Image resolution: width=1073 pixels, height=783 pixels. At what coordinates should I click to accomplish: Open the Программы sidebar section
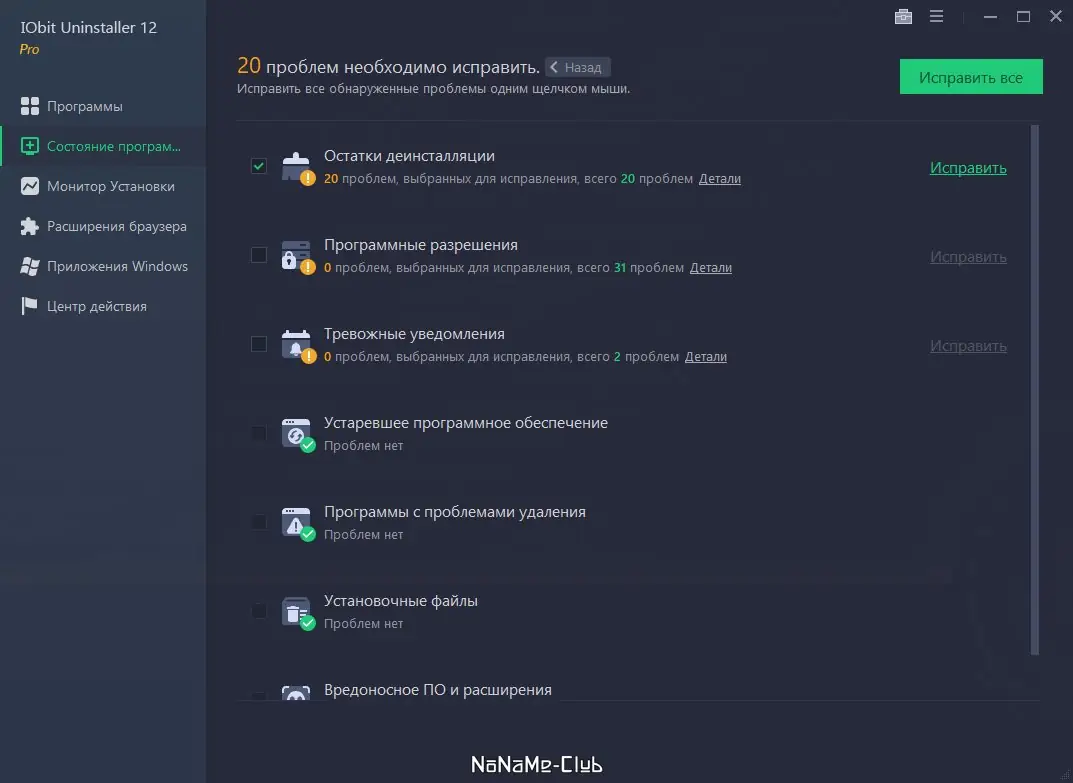103,106
